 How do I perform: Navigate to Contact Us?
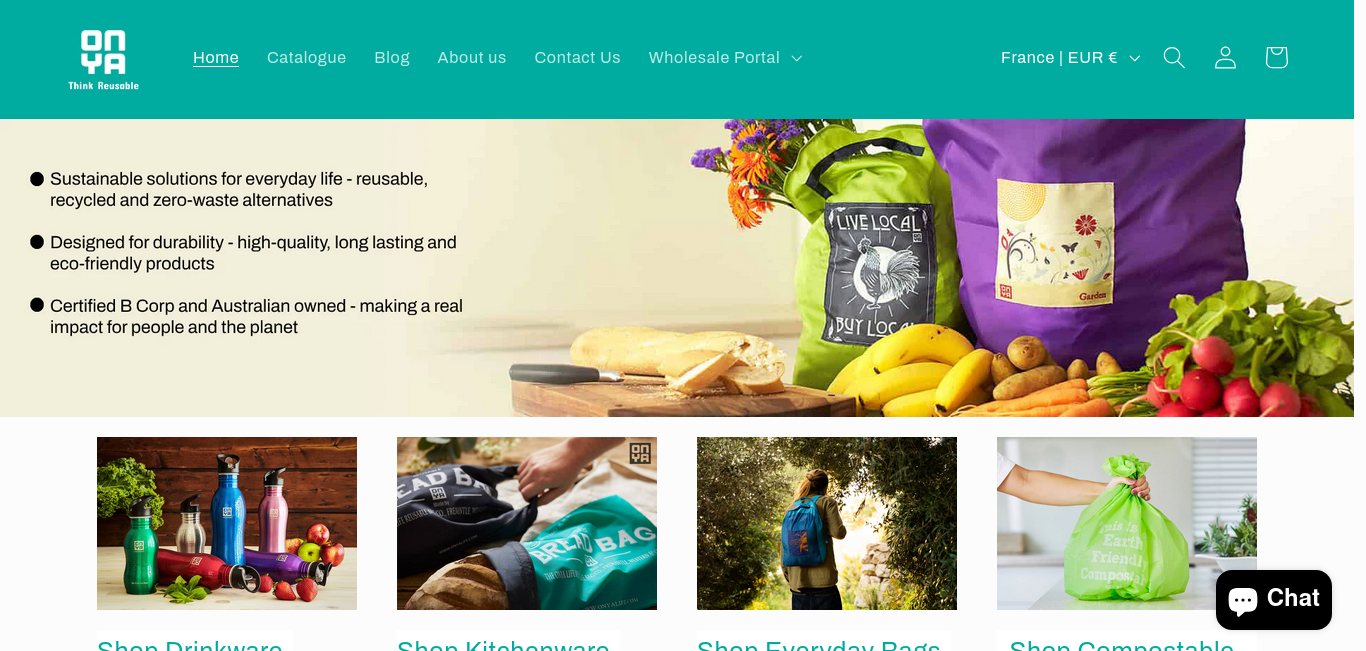[578, 58]
